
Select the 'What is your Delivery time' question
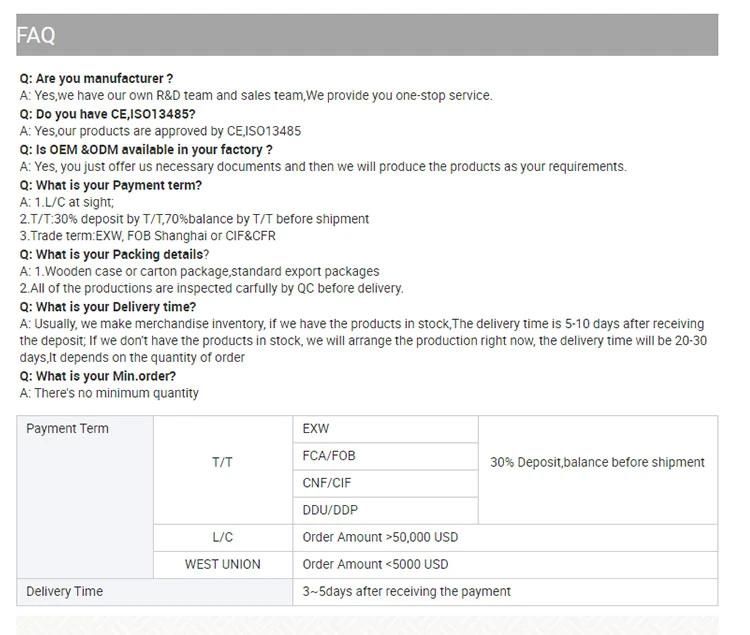[x=108, y=307]
